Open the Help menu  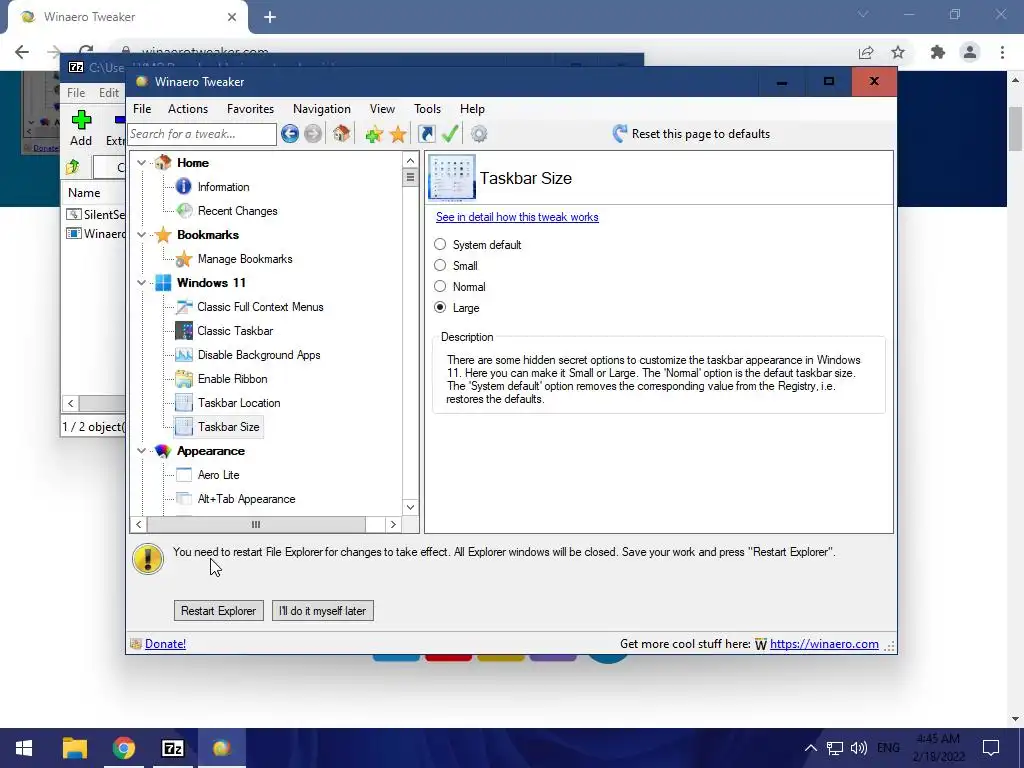click(x=472, y=109)
